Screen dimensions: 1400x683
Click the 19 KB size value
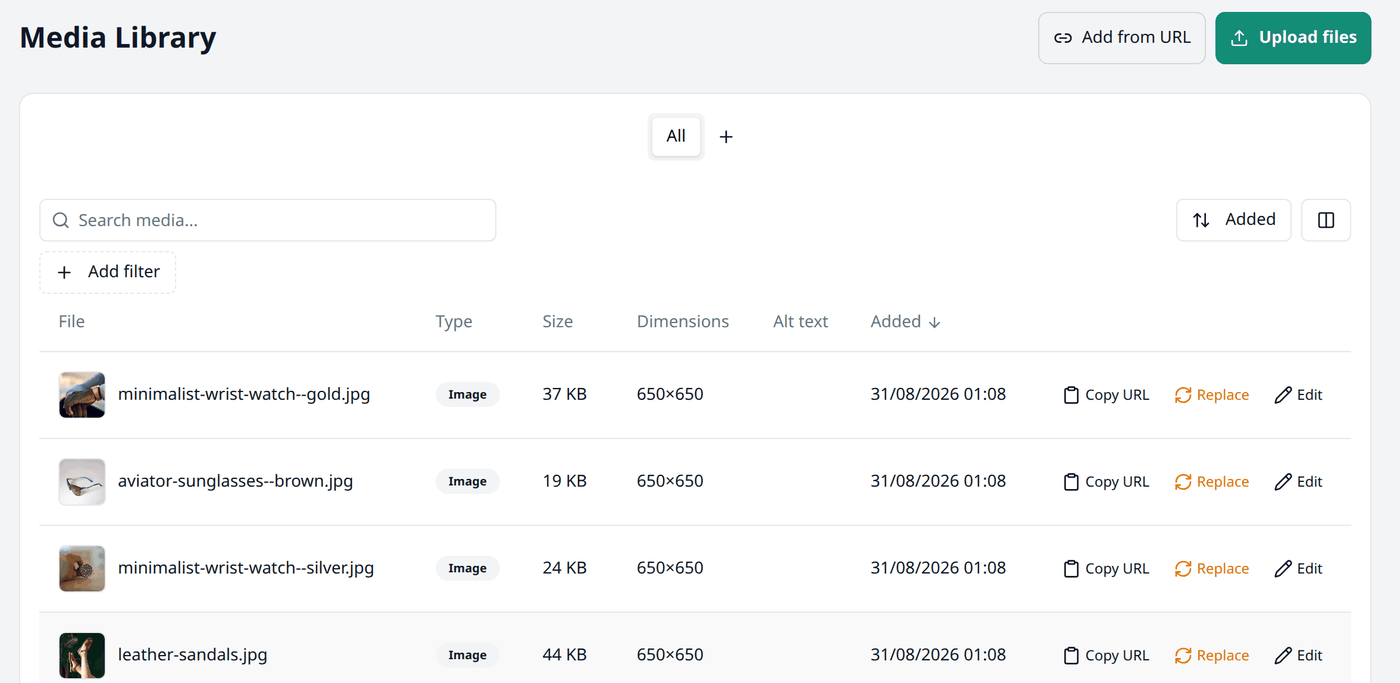565,482
